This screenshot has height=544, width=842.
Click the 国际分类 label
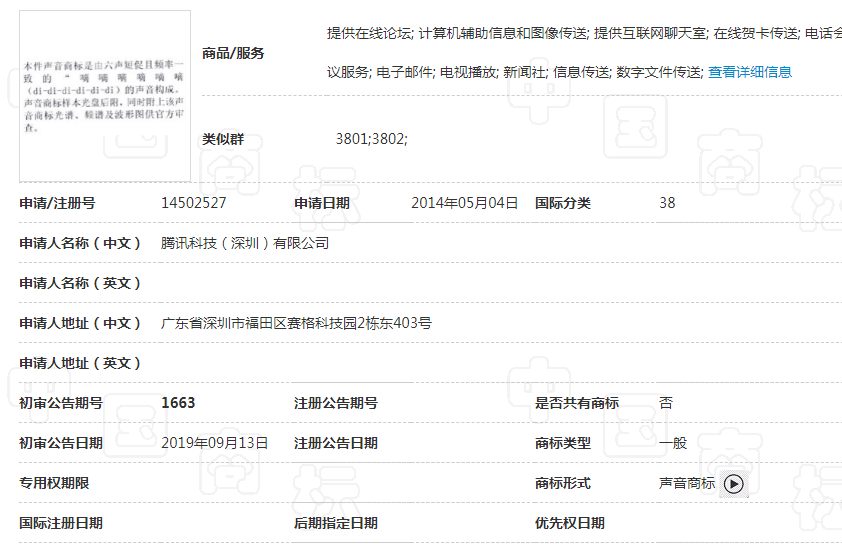pyautogui.click(x=563, y=203)
